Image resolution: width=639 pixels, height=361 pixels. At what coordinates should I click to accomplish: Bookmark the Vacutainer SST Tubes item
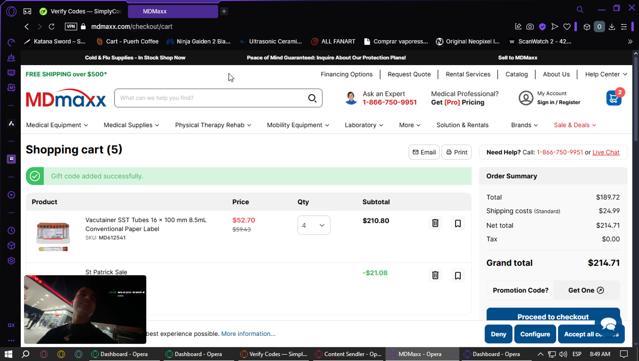tap(458, 223)
